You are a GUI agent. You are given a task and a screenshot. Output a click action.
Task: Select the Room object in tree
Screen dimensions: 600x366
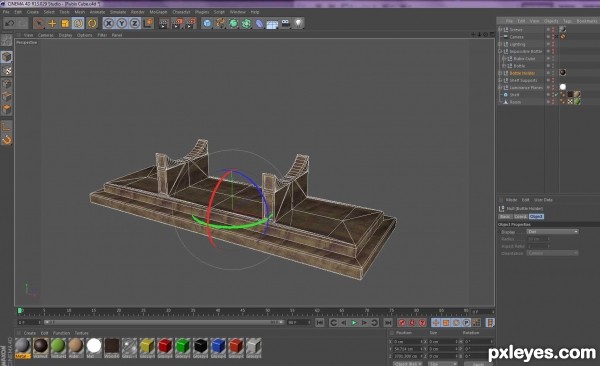click(515, 102)
